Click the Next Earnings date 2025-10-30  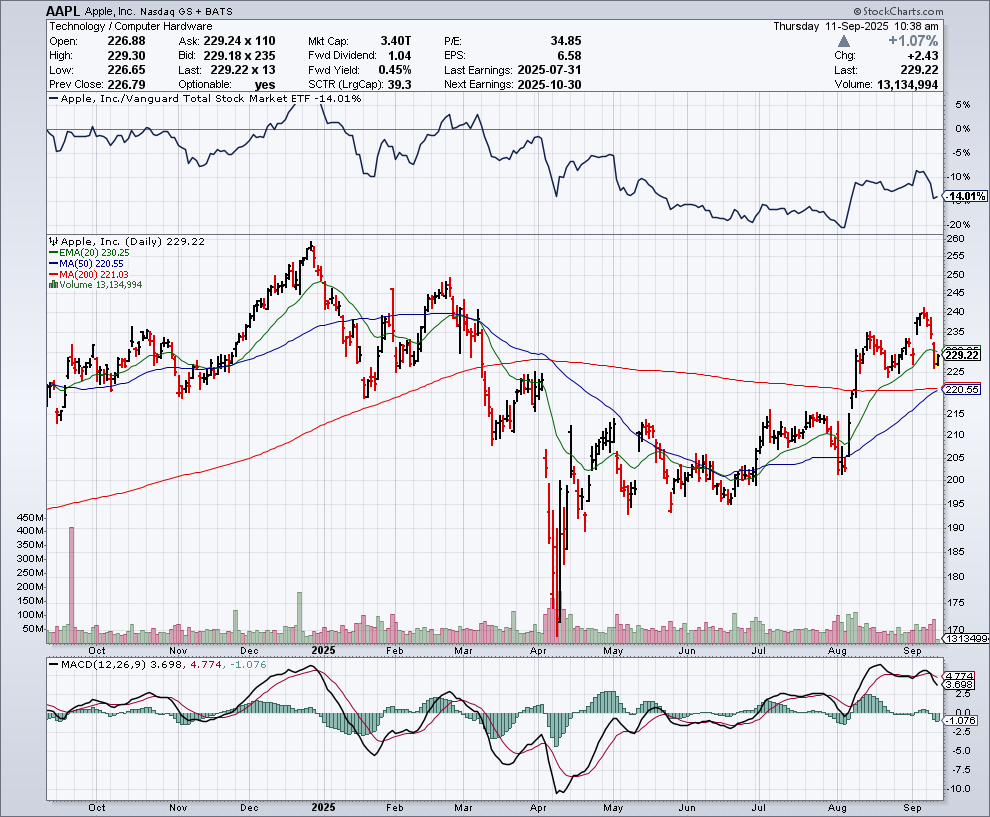pos(549,85)
